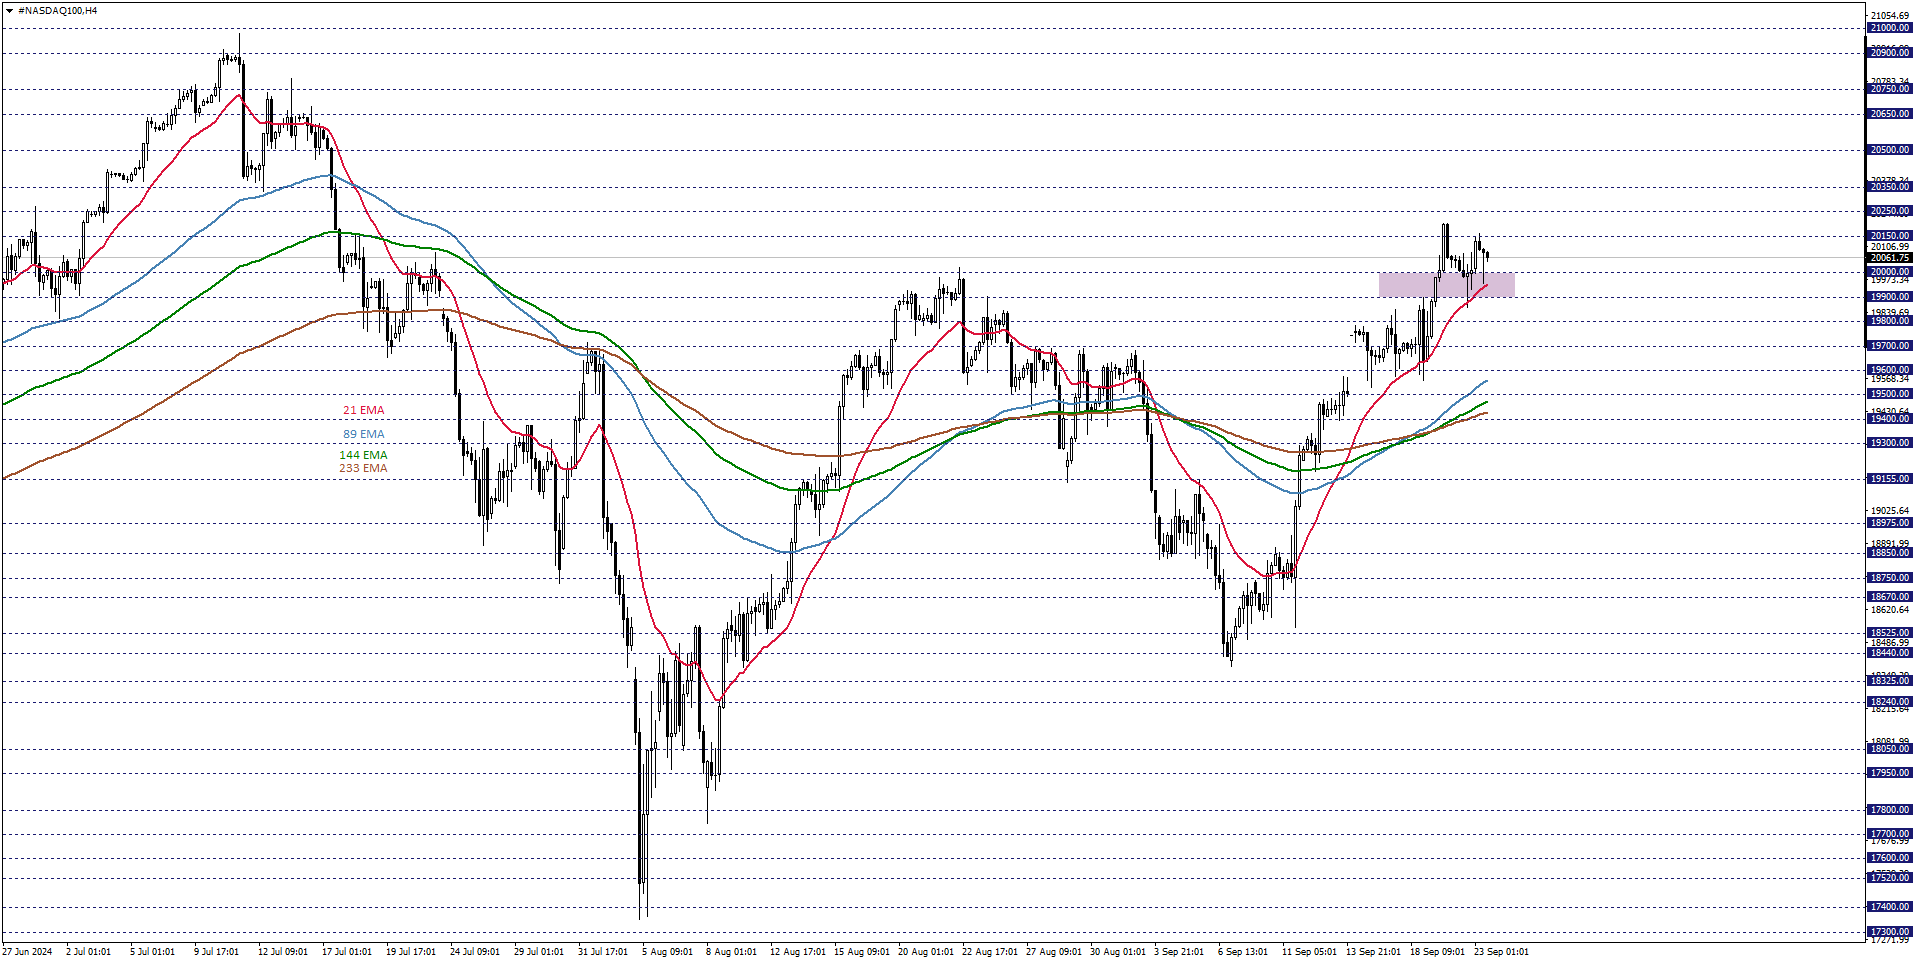The height and width of the screenshot is (963, 1916).
Task: Click the 20150.00 level price label
Action: coord(1890,236)
